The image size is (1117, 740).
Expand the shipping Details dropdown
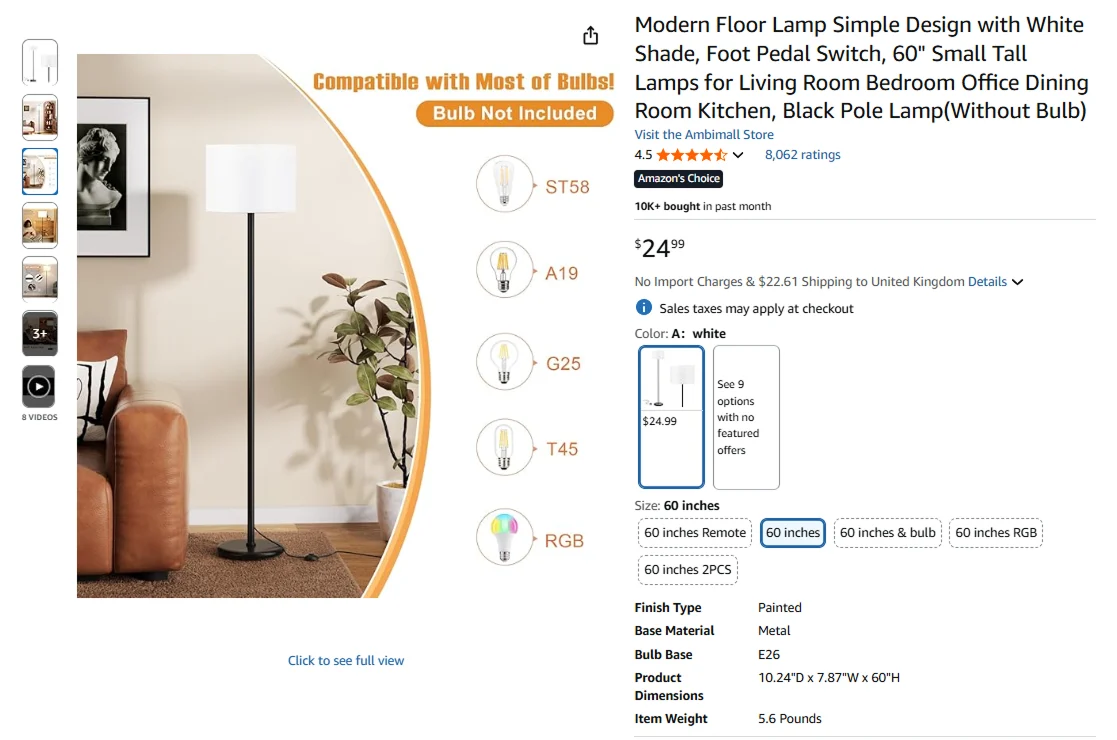coord(993,281)
